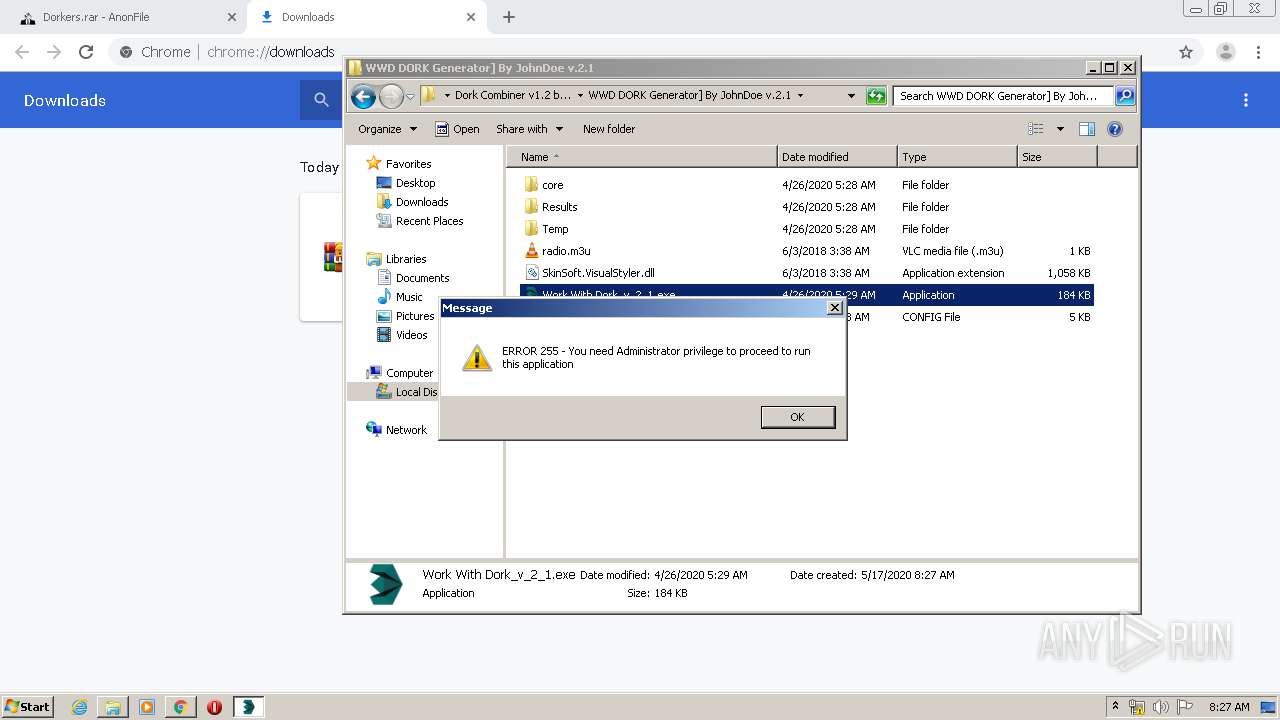Open Chrome from the taskbar

(181, 707)
